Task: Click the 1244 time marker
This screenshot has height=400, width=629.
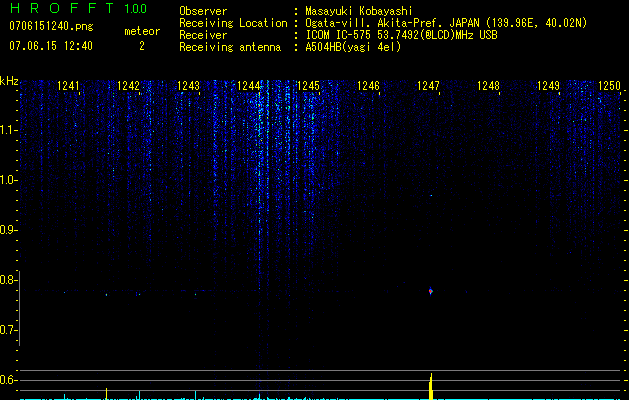Action: (x=248, y=85)
